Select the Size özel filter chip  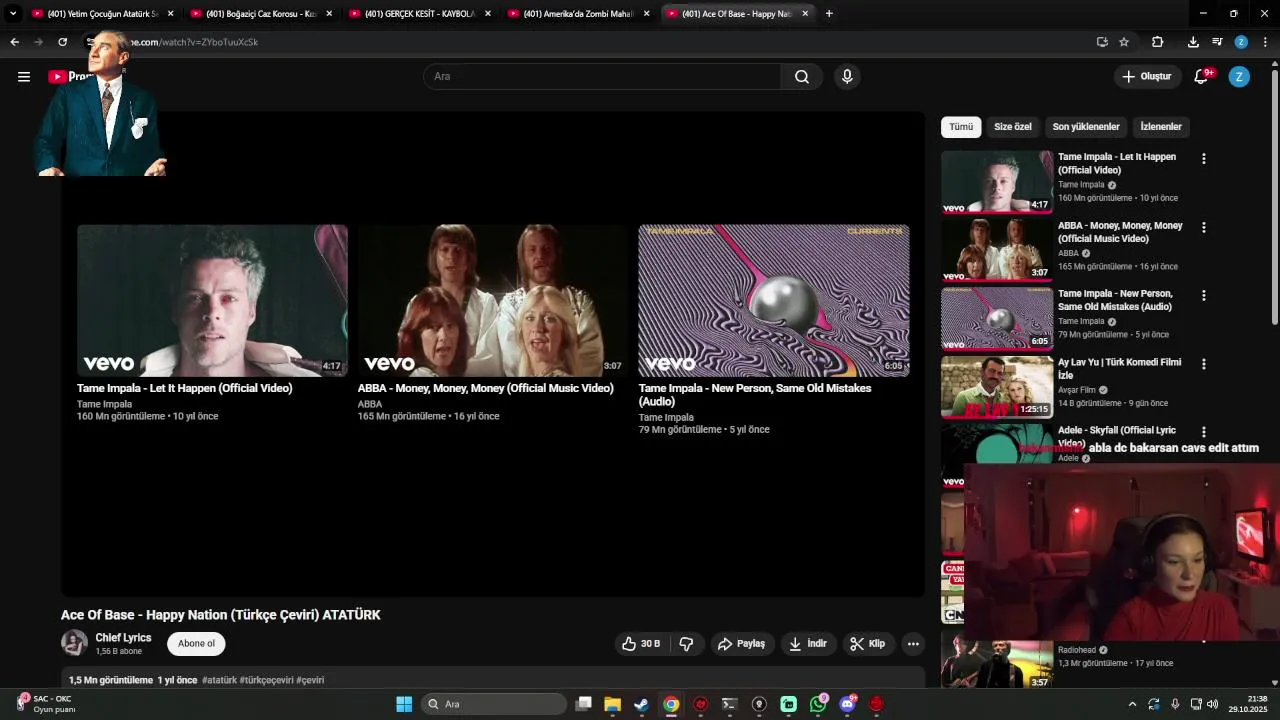(1012, 127)
